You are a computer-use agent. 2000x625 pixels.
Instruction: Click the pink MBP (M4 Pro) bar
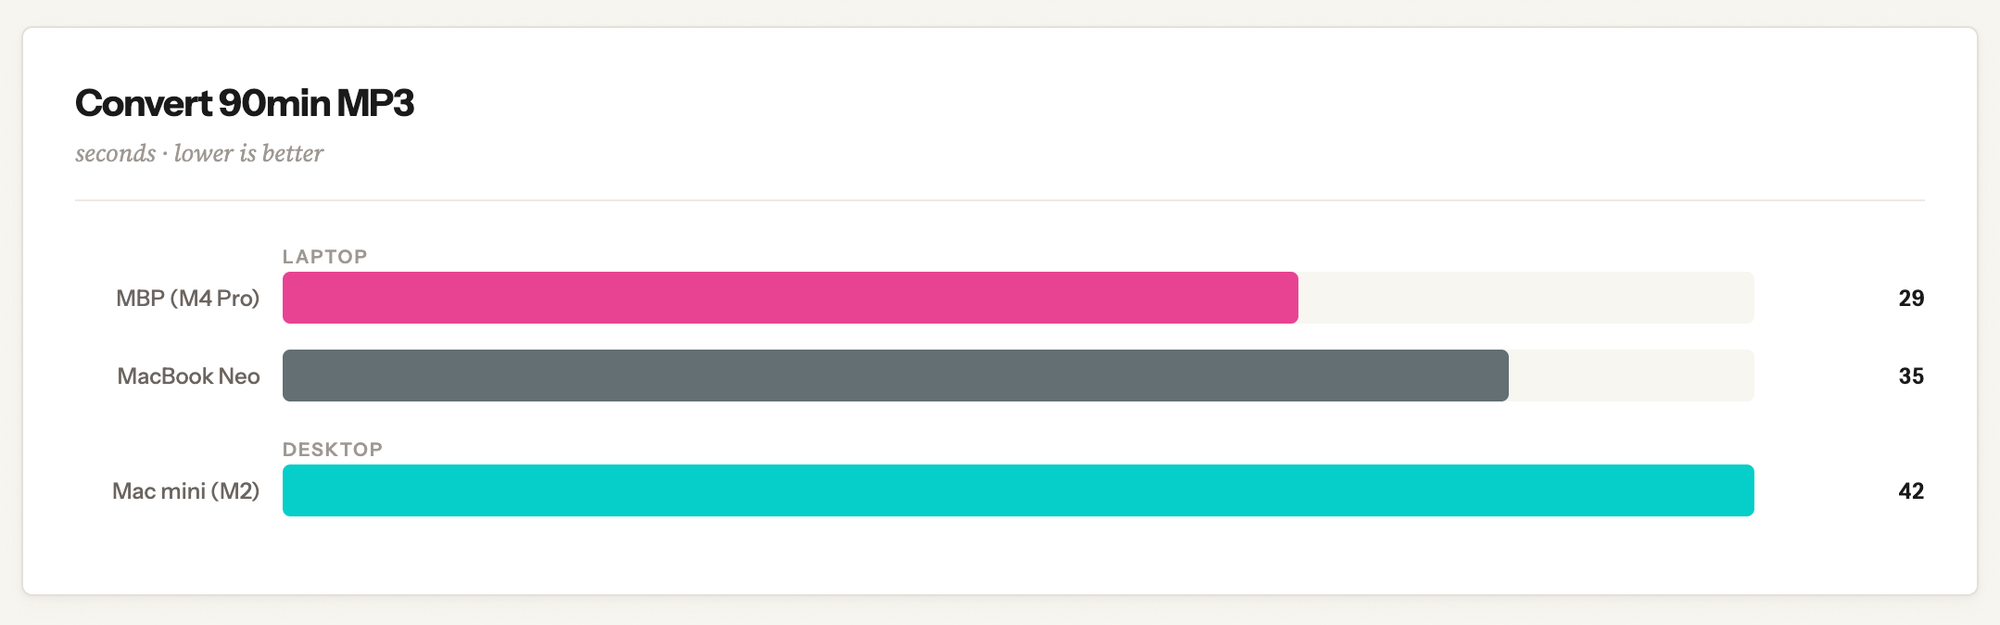(x=790, y=298)
